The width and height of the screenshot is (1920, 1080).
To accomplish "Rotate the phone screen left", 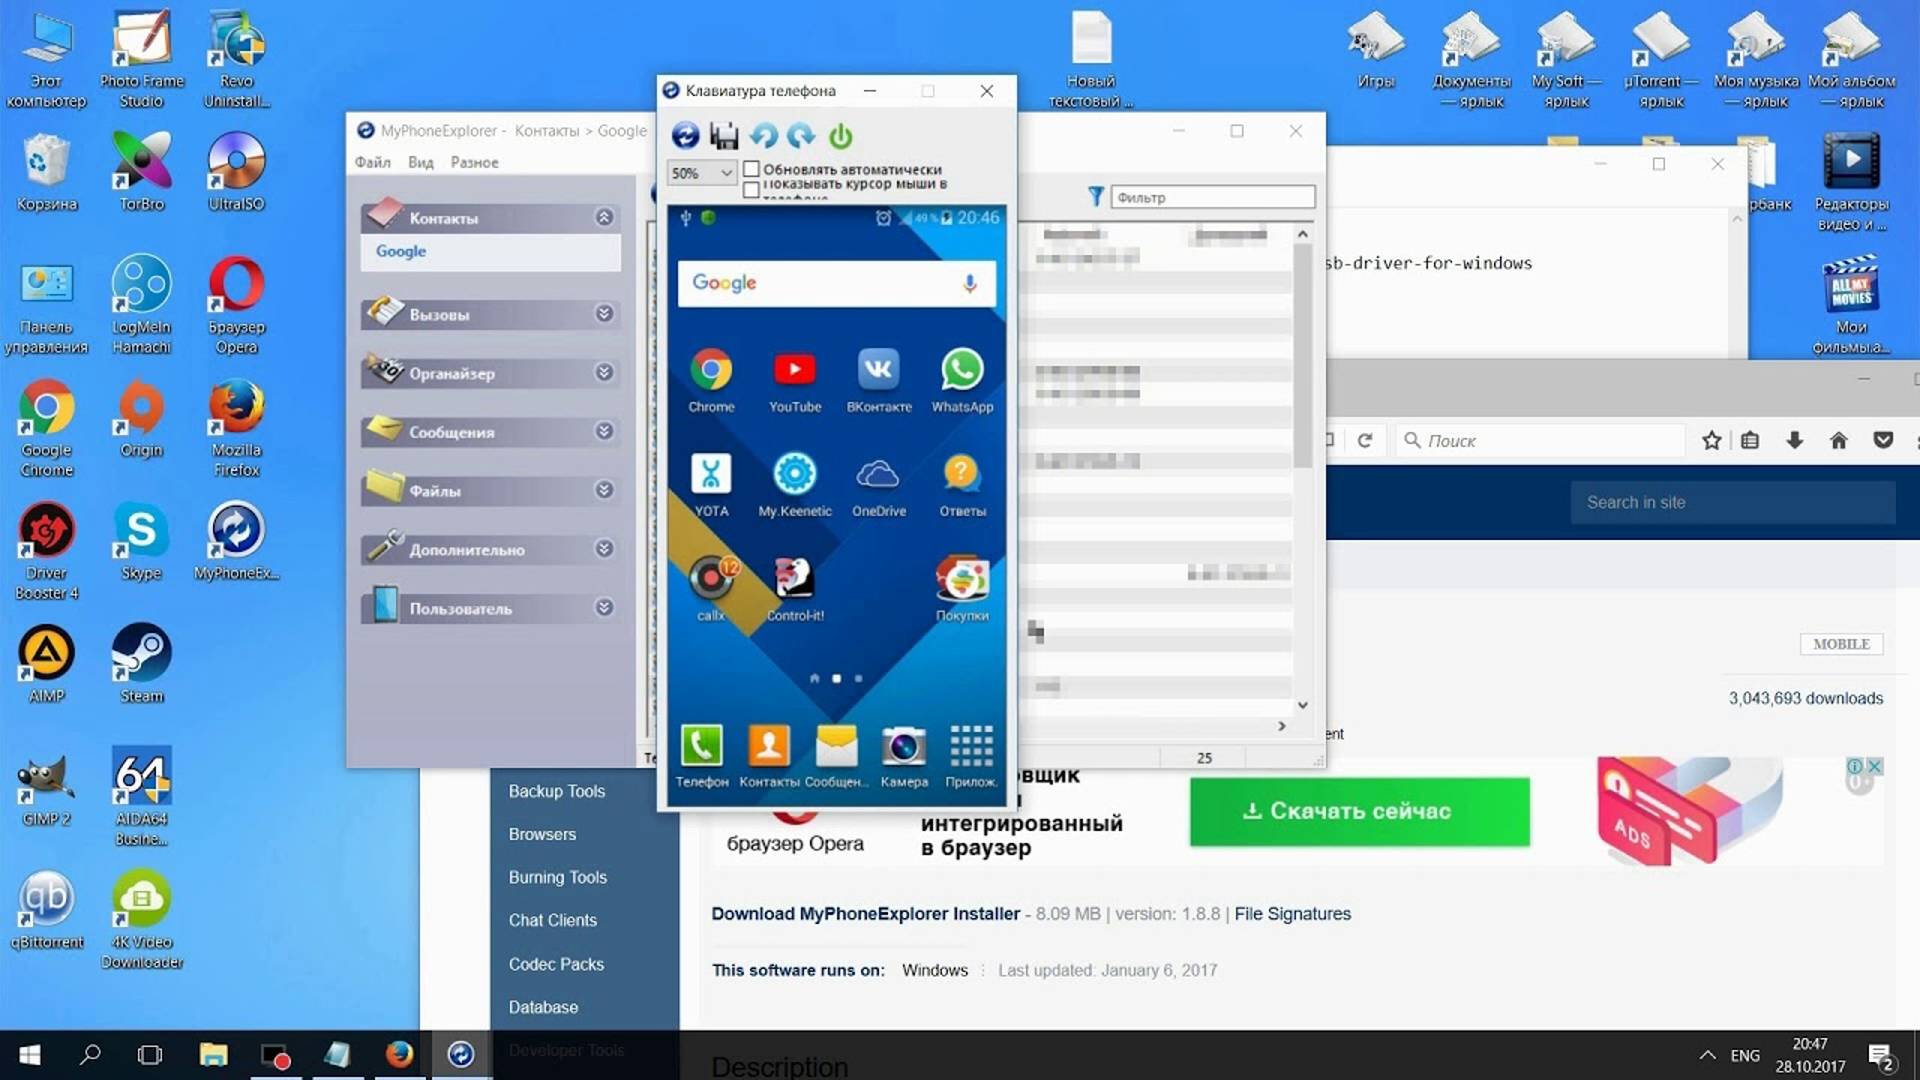I will [764, 135].
